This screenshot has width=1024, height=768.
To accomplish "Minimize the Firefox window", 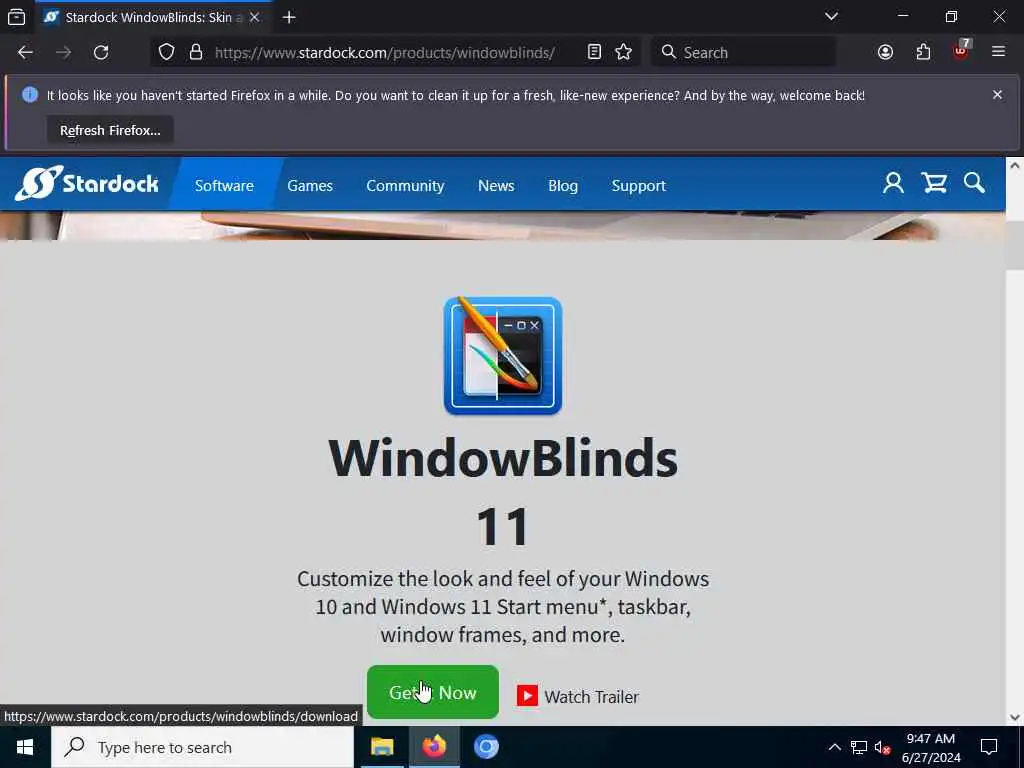I will [903, 16].
